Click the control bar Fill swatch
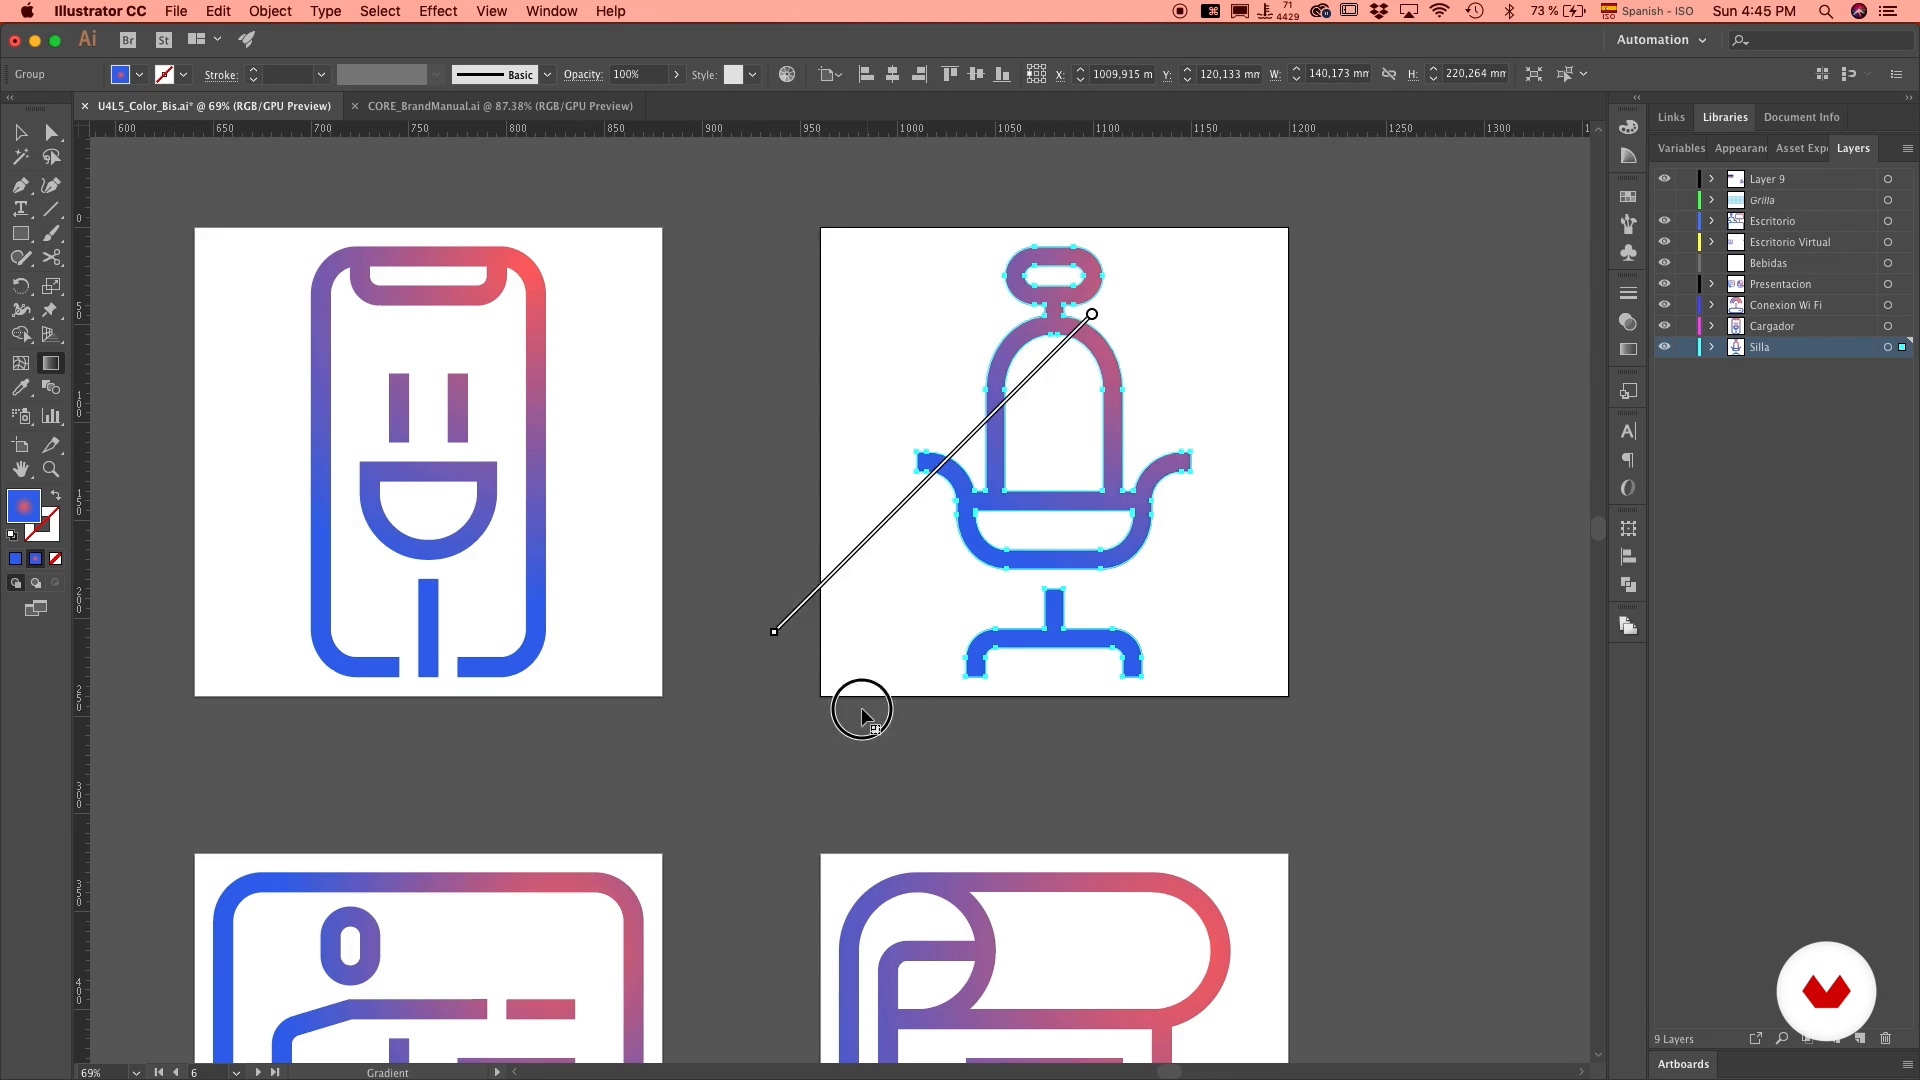Image resolution: width=1920 pixels, height=1080 pixels. (x=120, y=74)
